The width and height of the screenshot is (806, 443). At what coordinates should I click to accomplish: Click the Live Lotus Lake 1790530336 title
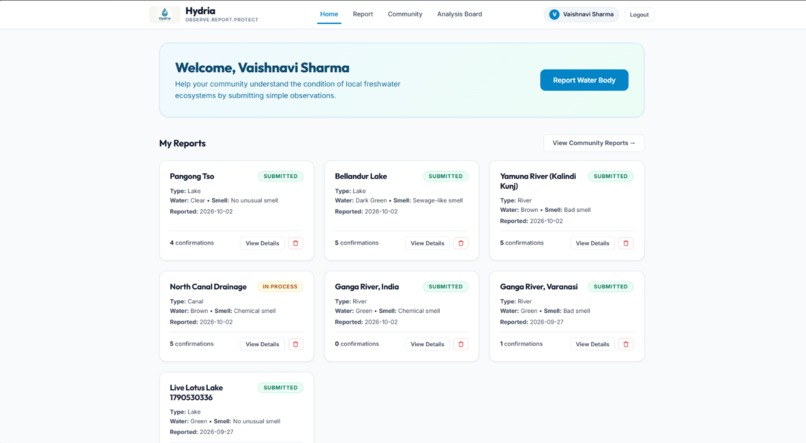[x=196, y=393]
